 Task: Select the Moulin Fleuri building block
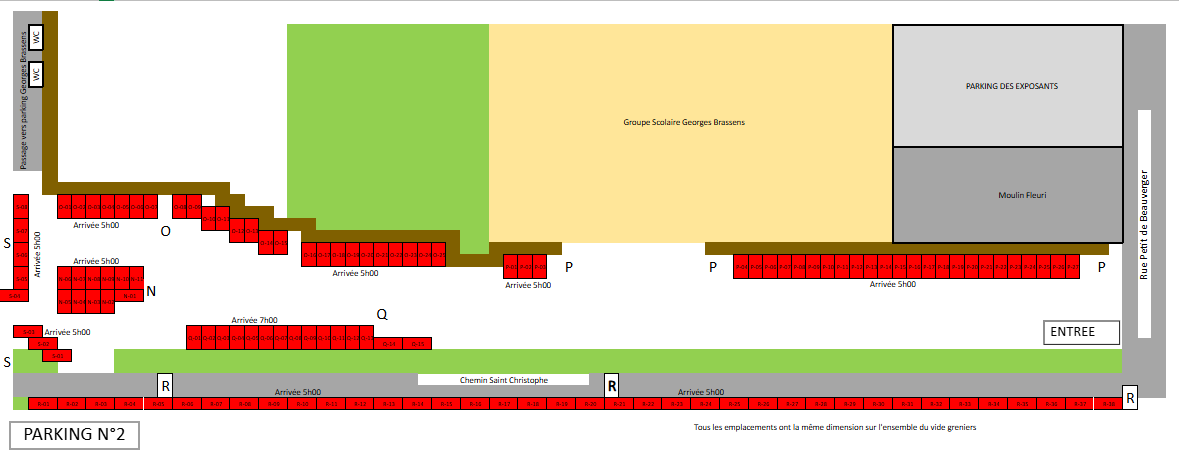(x=1008, y=195)
